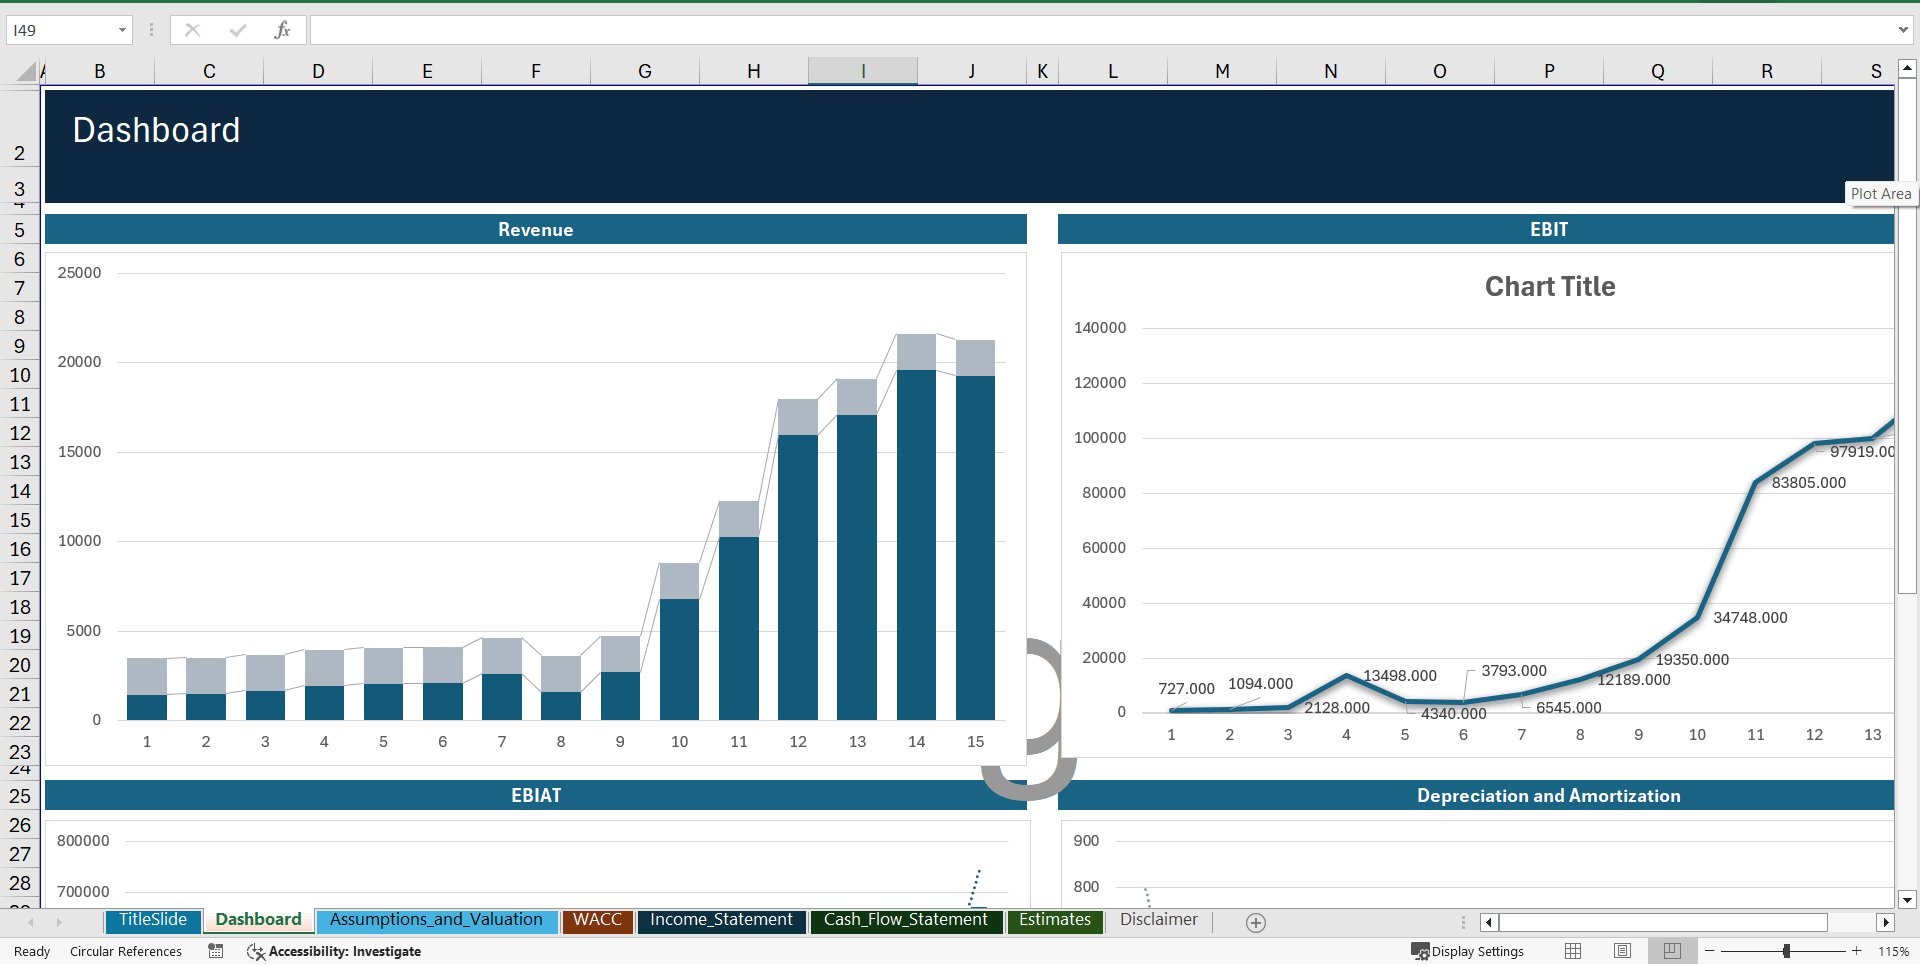Click the 13498.000 data label
This screenshot has height=966, width=1920.
pos(1400,675)
